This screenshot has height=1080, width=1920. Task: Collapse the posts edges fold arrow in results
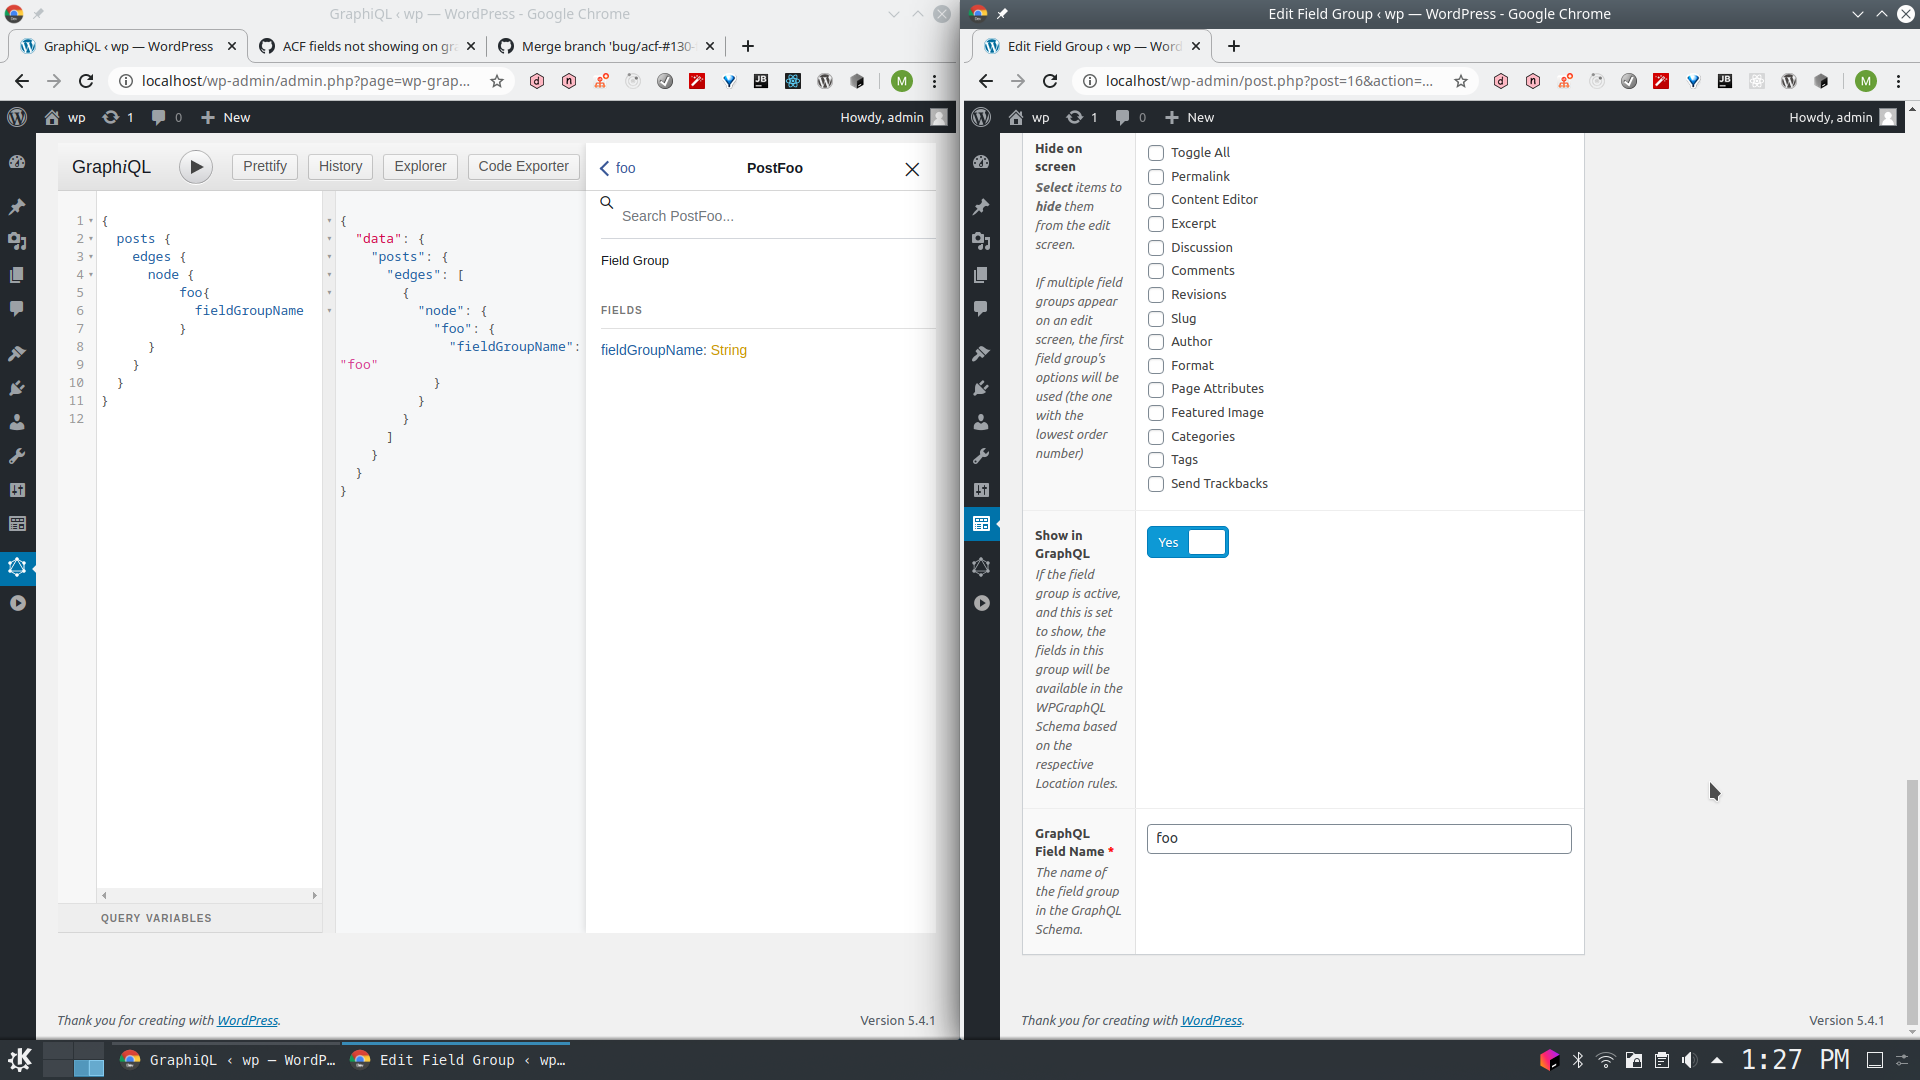click(330, 275)
